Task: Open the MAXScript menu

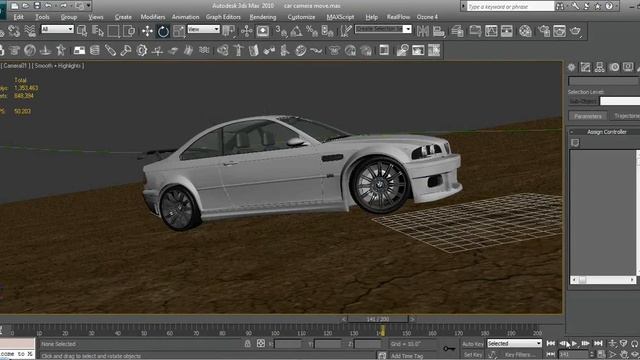Action: pos(340,17)
